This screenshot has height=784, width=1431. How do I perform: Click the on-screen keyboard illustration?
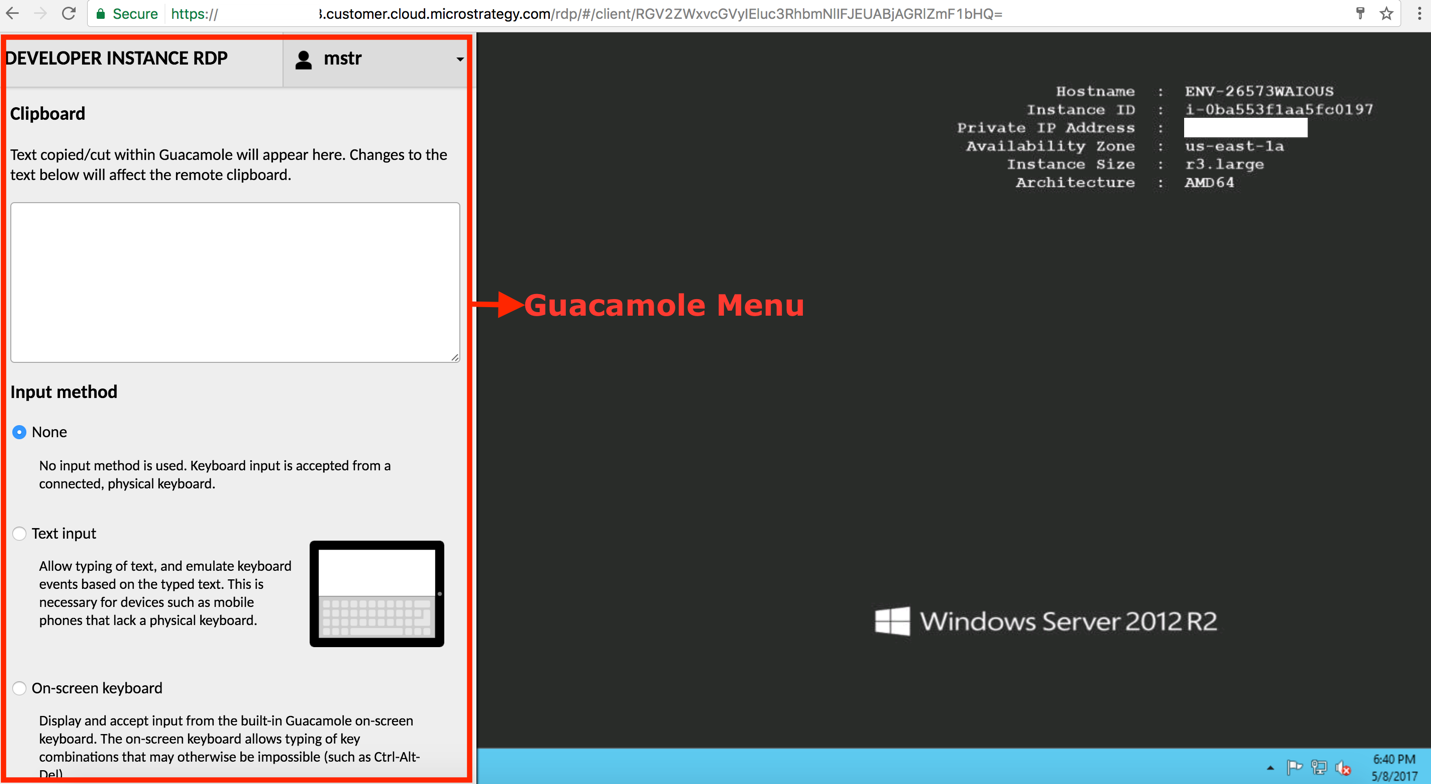tap(376, 593)
